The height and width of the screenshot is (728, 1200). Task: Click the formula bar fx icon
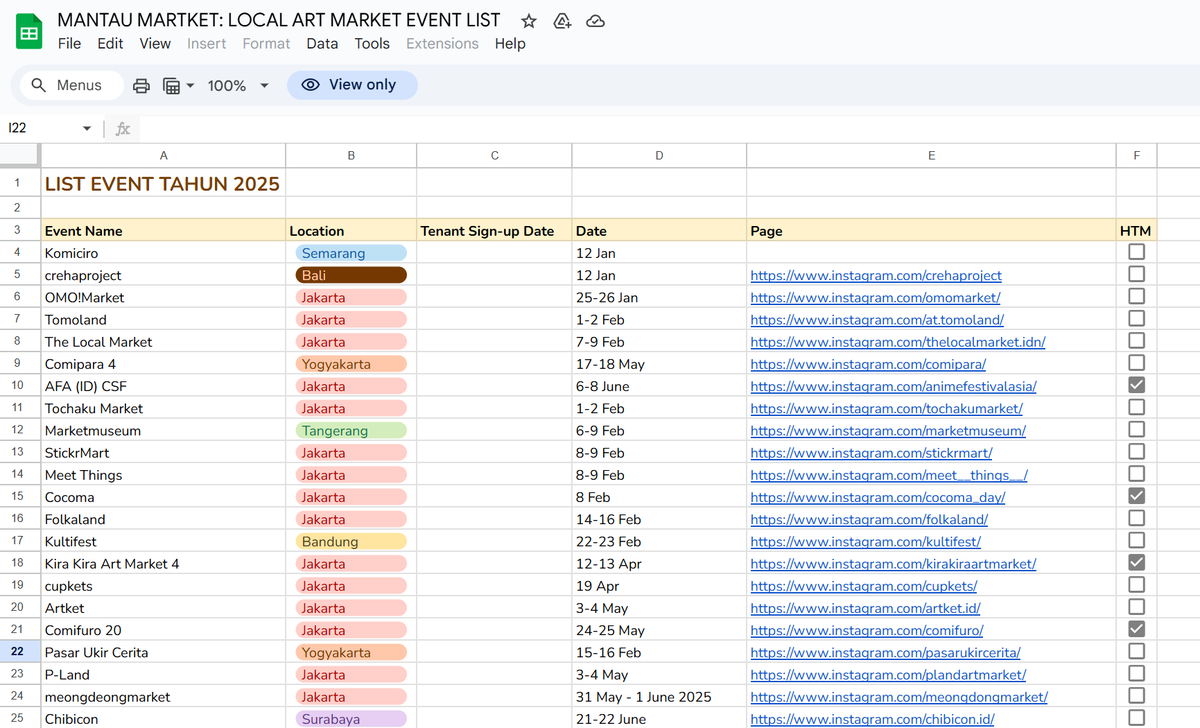tap(123, 129)
